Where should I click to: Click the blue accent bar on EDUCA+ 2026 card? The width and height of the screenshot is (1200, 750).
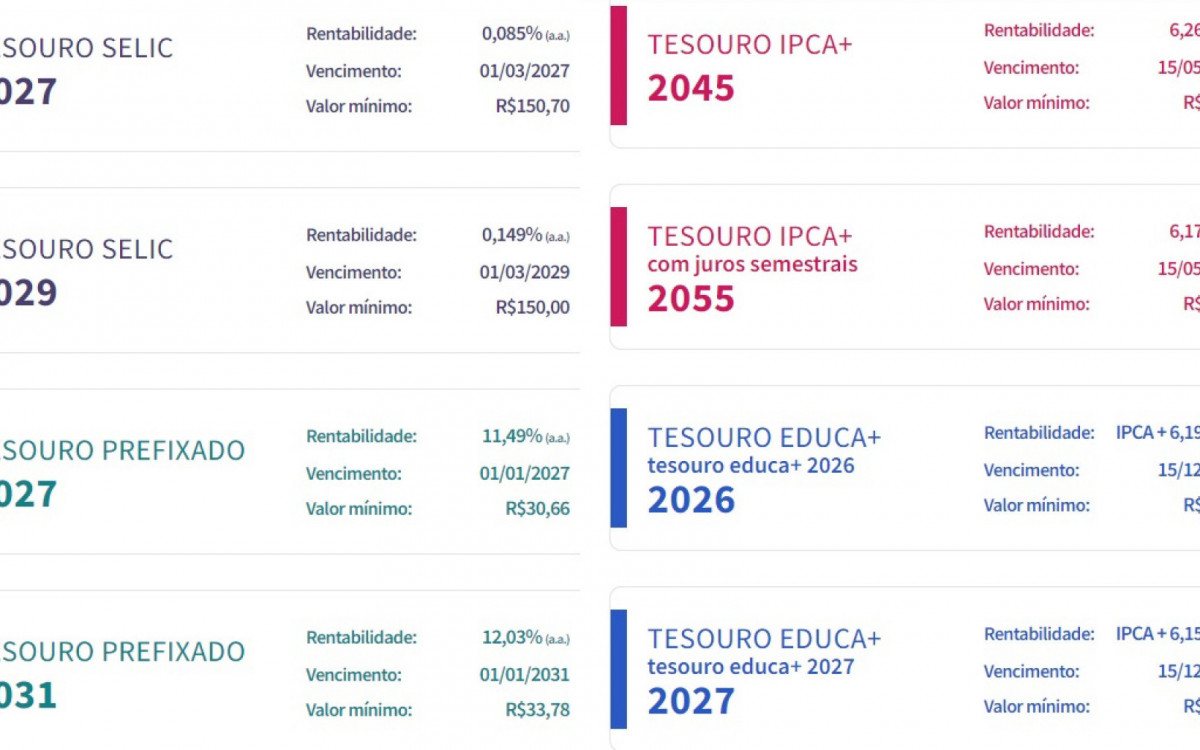pyautogui.click(x=617, y=465)
